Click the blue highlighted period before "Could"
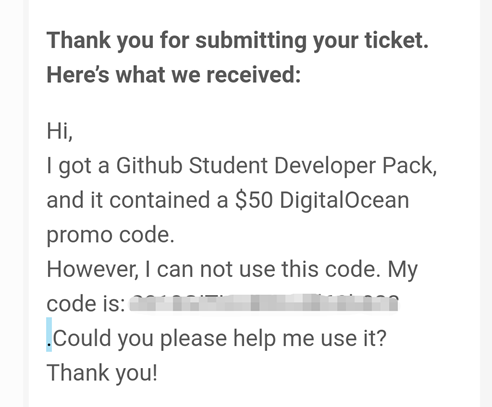The height and width of the screenshot is (407, 492). point(49,335)
